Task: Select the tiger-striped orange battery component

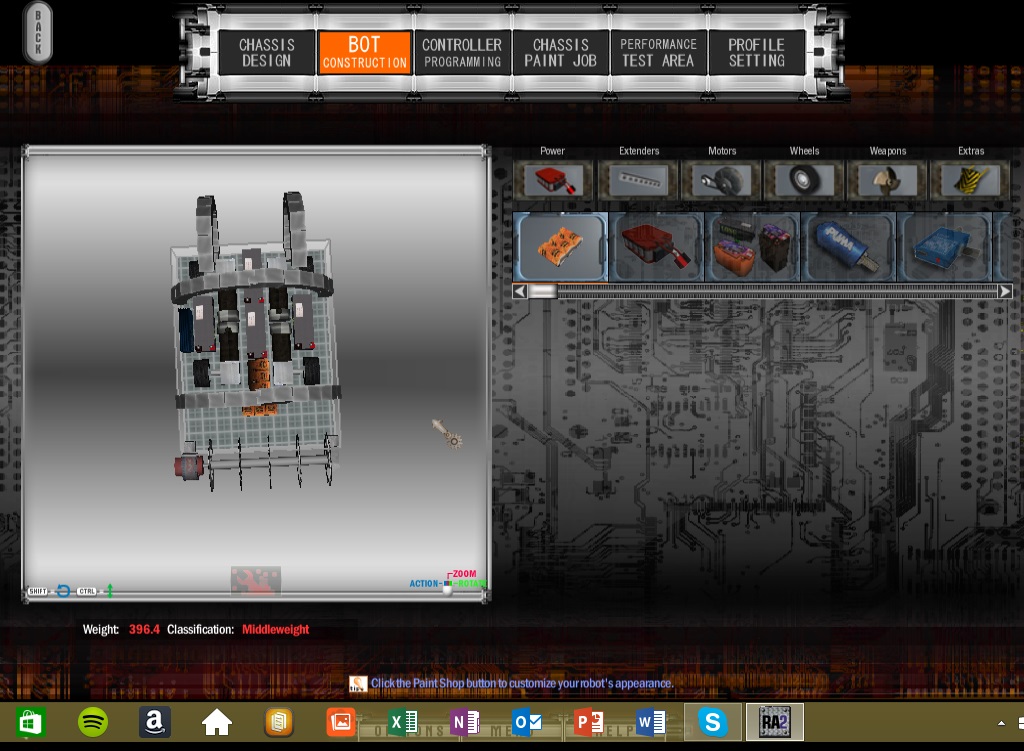Action: pyautogui.click(x=561, y=247)
